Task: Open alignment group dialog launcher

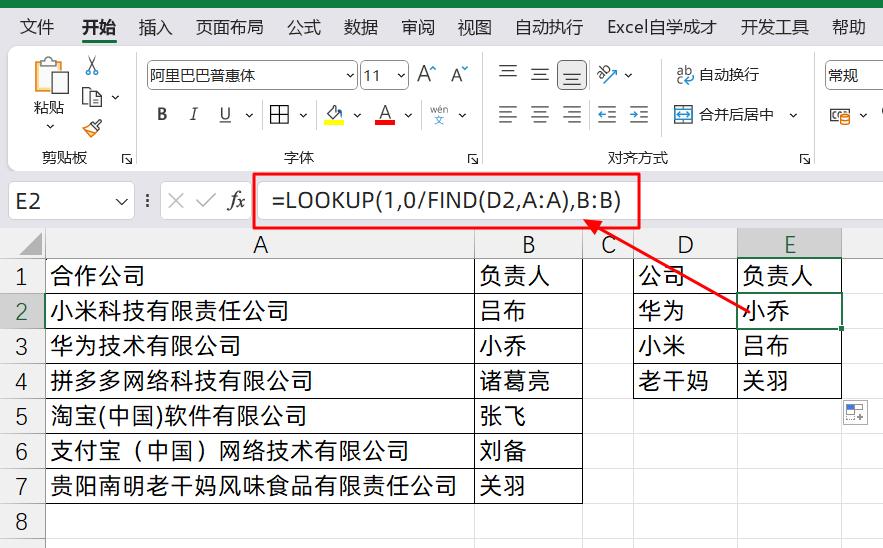Action: [x=805, y=159]
